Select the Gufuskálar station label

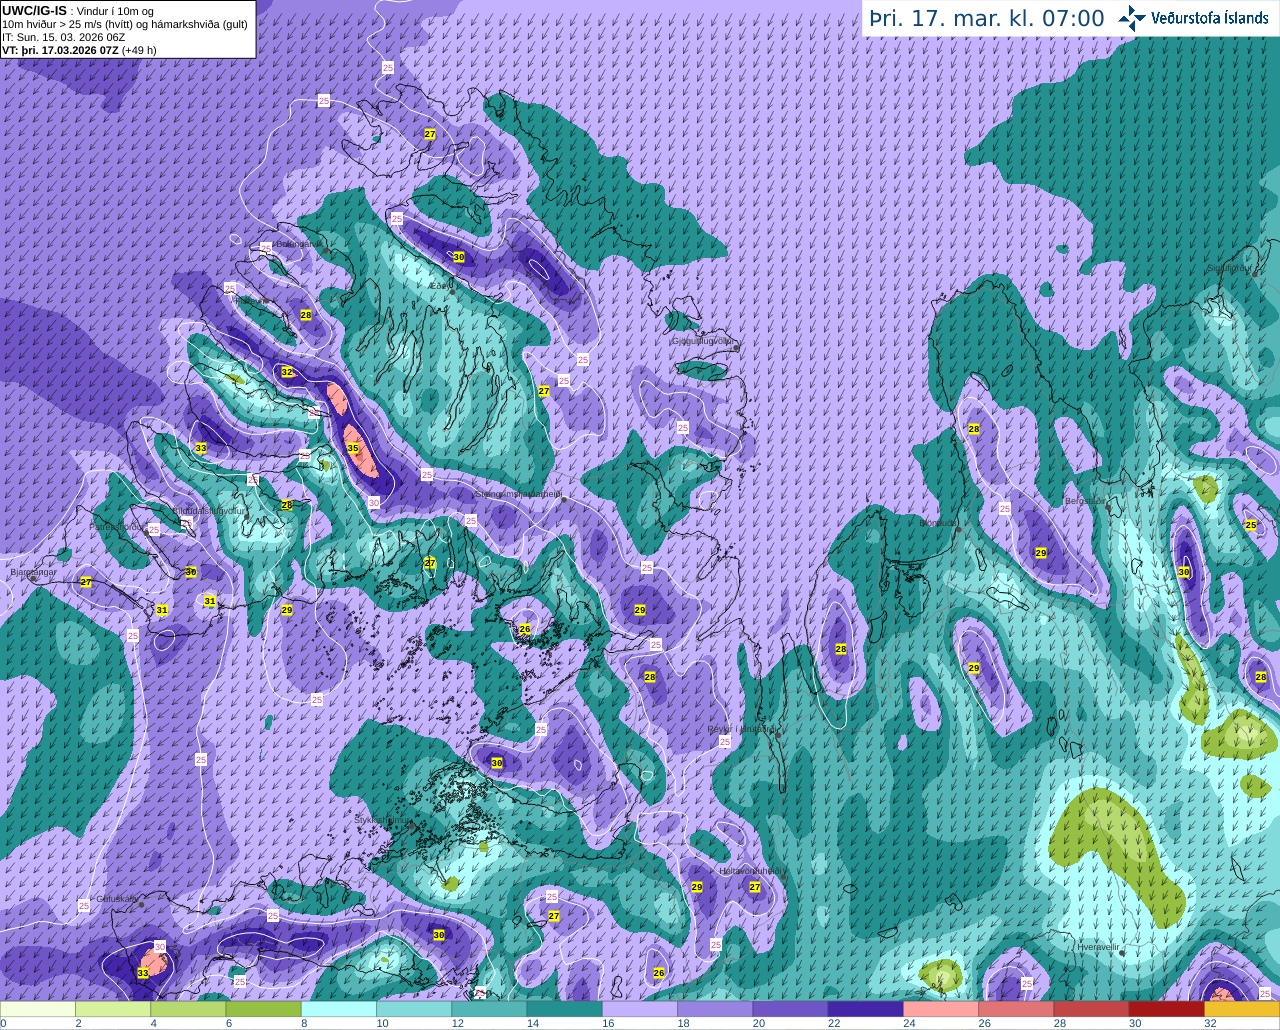pyautogui.click(x=117, y=898)
